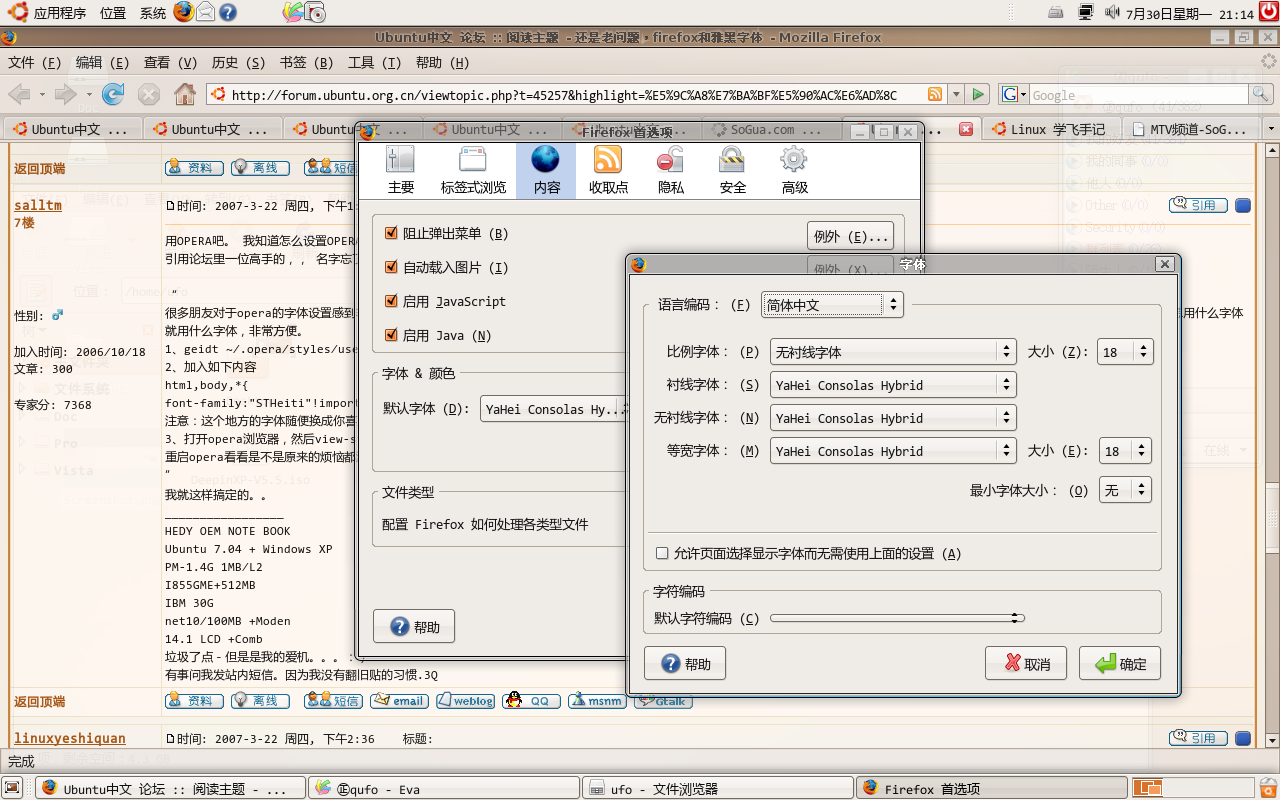
Task: Open the 最小字体大小 dropdown
Action: (x=1126, y=490)
